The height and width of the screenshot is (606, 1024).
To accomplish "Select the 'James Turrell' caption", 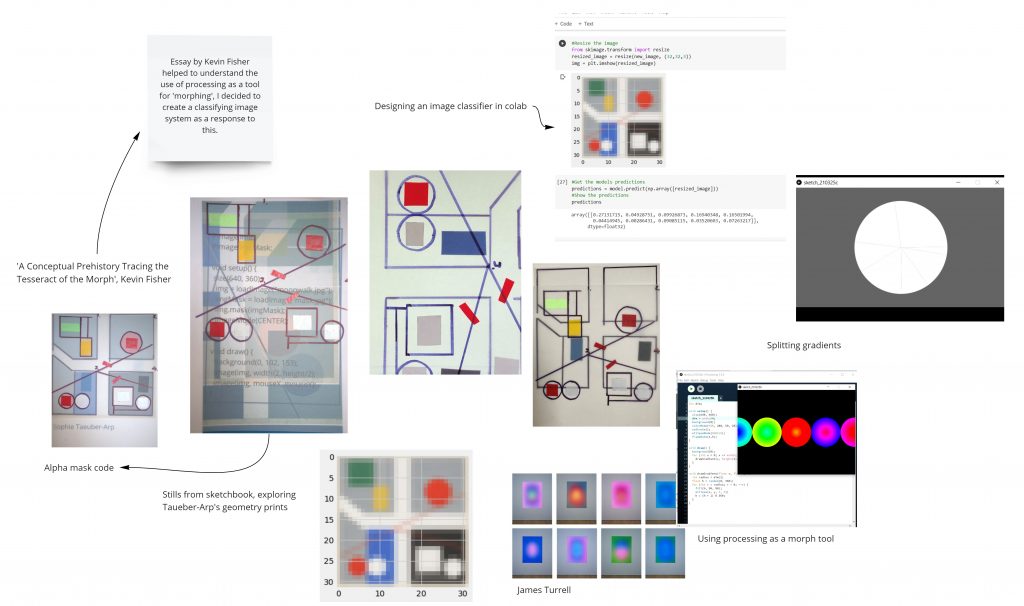I will tap(543, 590).
